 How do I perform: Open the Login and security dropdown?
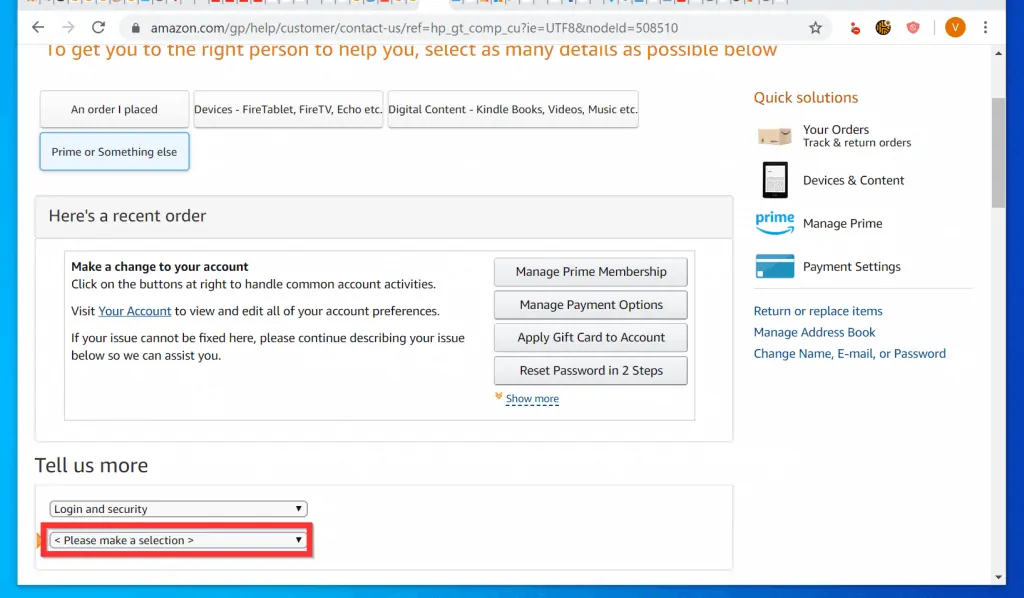point(177,508)
